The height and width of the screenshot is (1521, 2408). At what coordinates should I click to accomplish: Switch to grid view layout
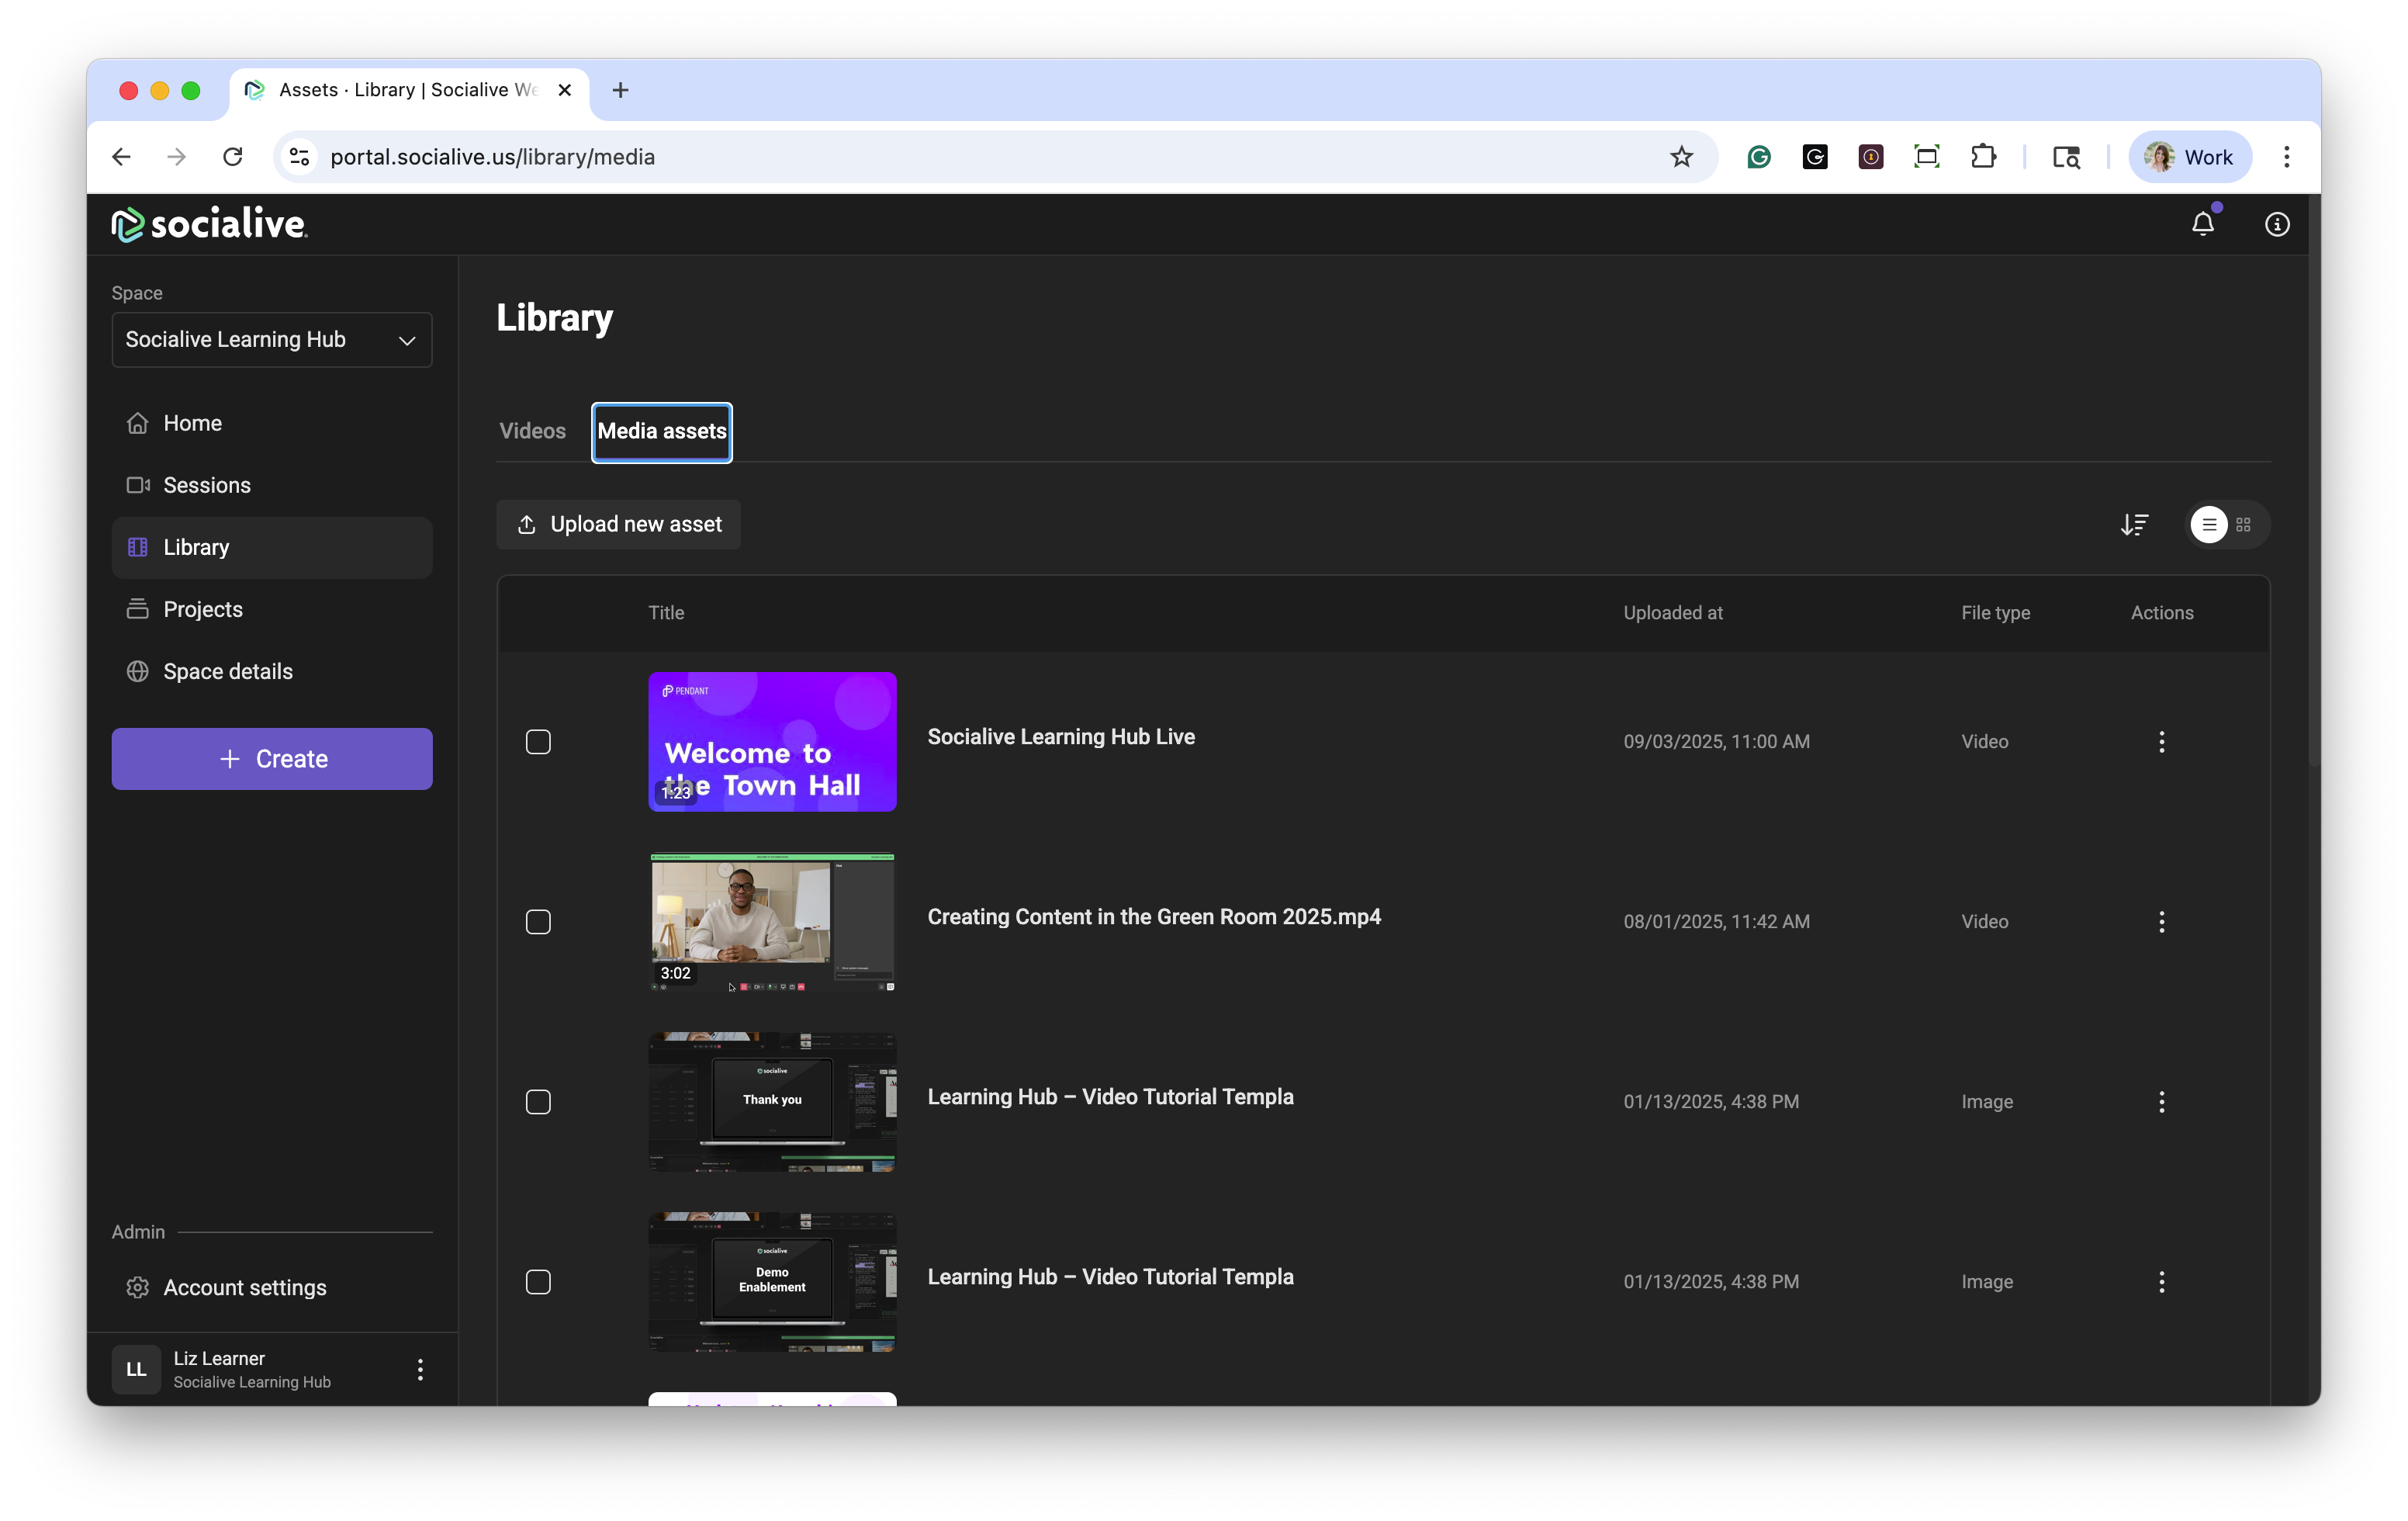[2243, 524]
